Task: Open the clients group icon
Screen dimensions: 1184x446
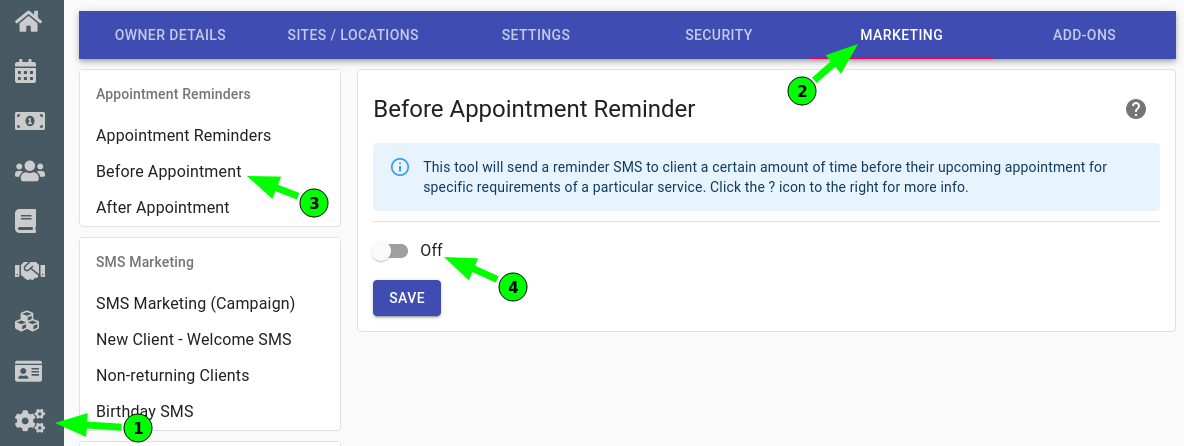Action: pyautogui.click(x=30, y=171)
